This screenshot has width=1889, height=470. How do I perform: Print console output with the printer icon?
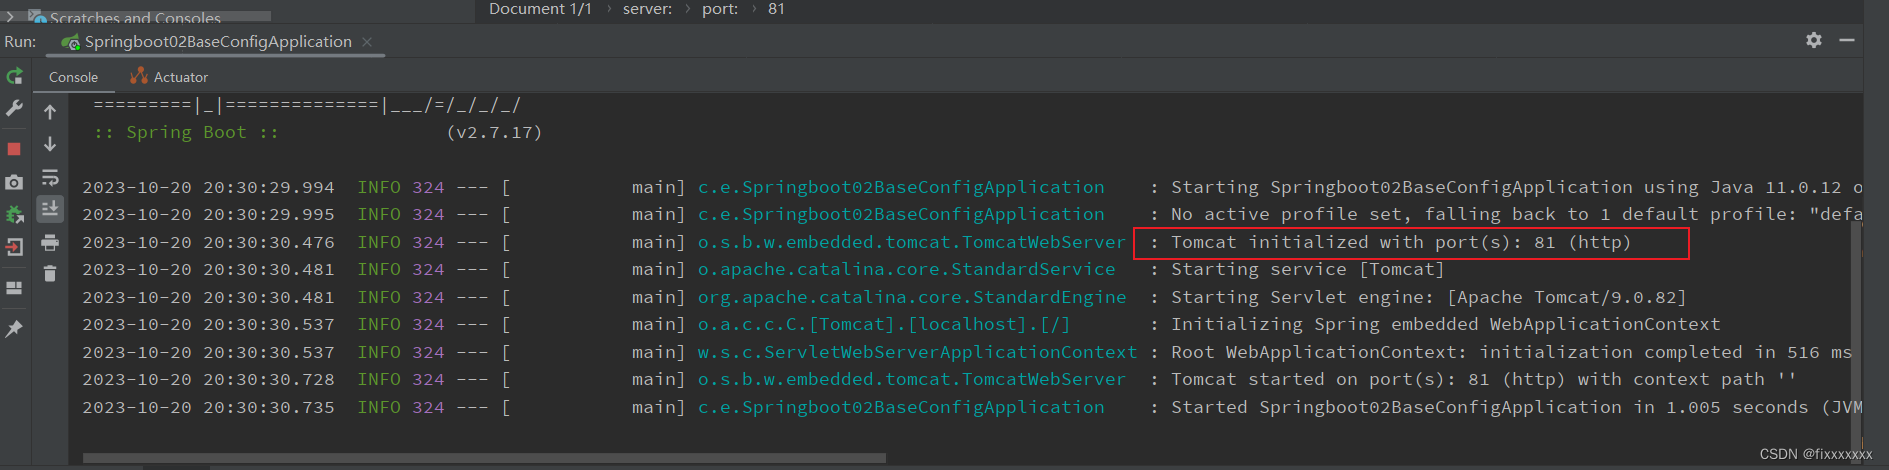pos(50,242)
